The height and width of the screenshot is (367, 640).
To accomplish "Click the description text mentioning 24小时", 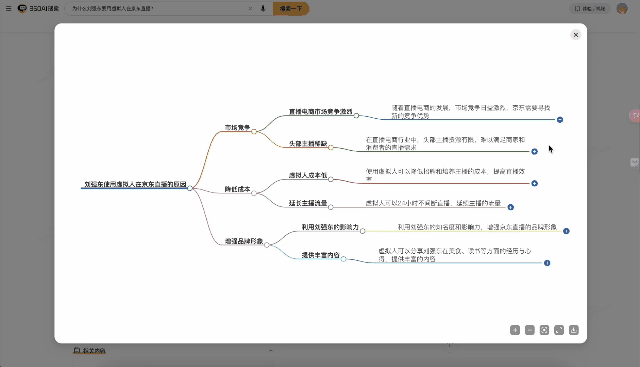I will coord(433,203).
